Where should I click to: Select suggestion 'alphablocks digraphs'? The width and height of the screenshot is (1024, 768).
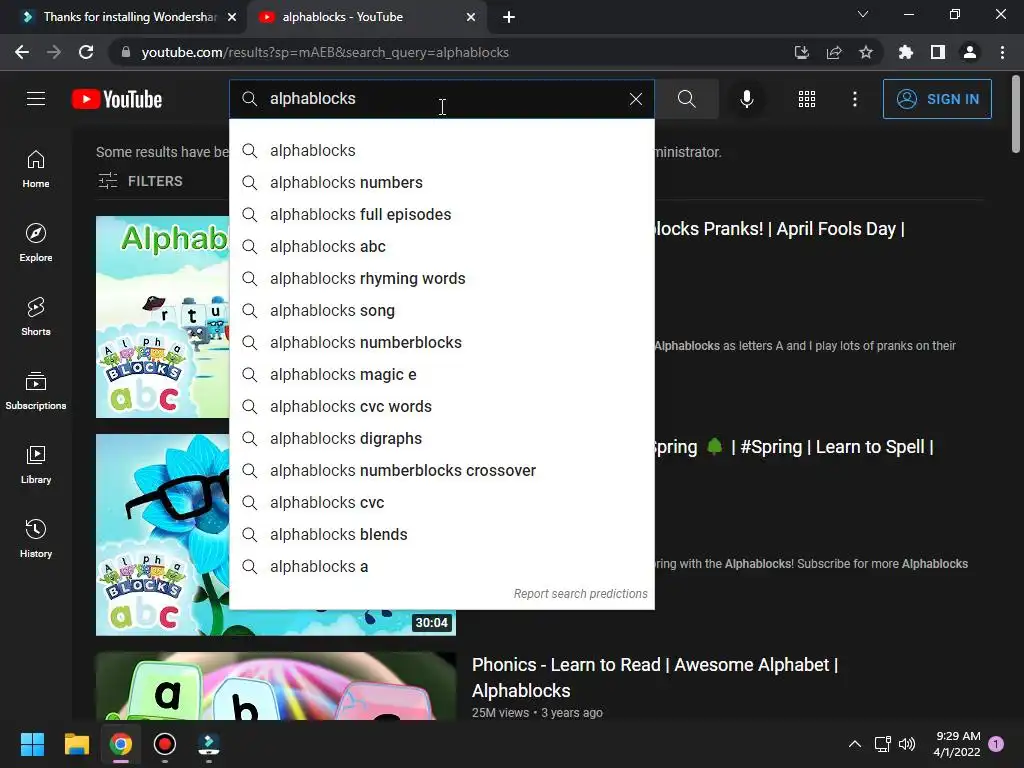(x=441, y=438)
